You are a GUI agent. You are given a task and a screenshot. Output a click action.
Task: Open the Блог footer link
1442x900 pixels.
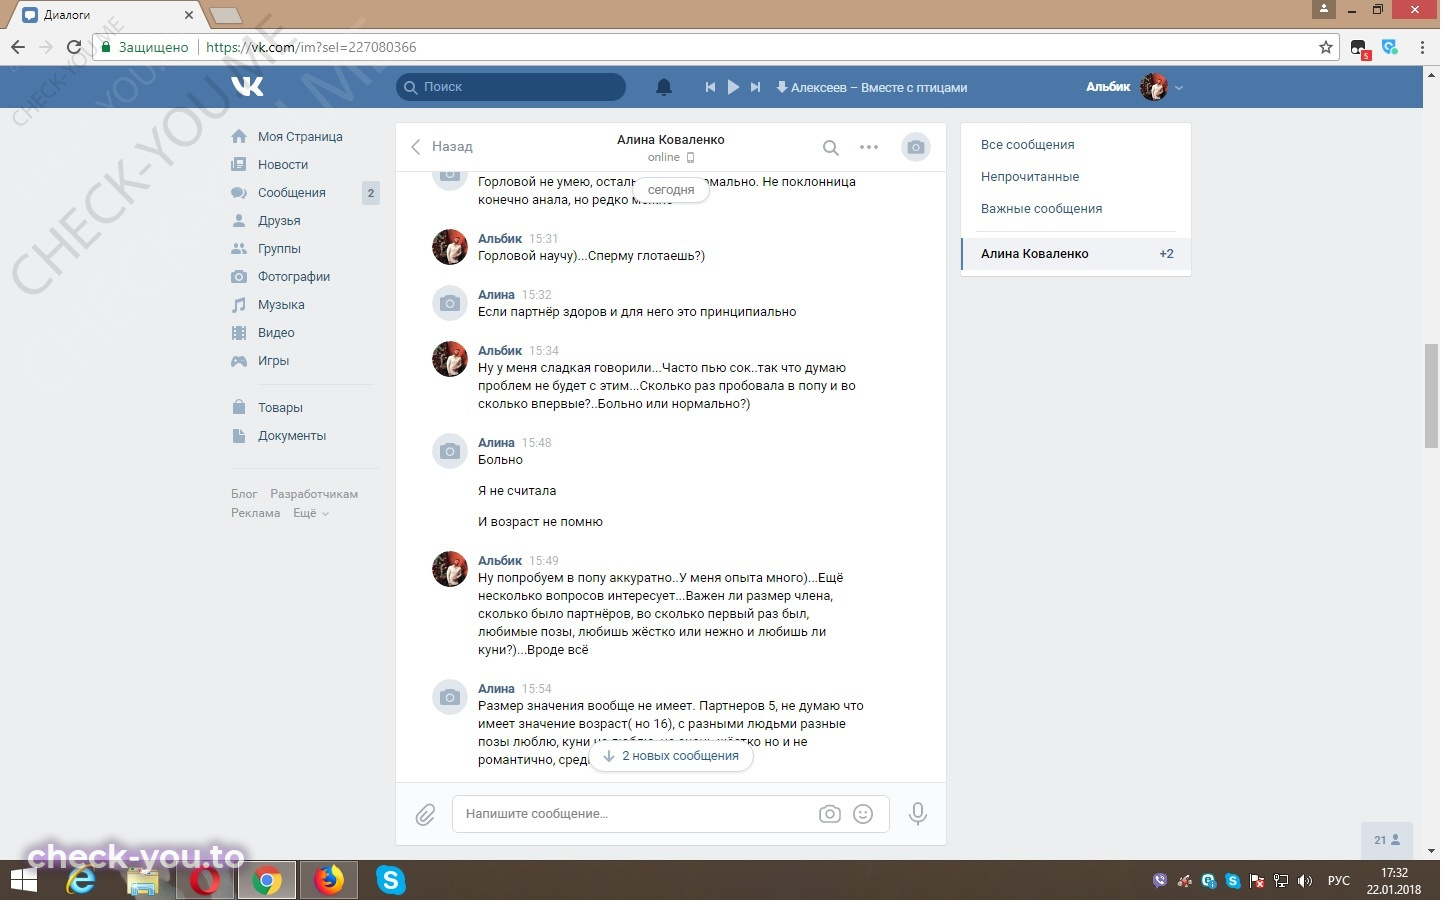point(244,494)
